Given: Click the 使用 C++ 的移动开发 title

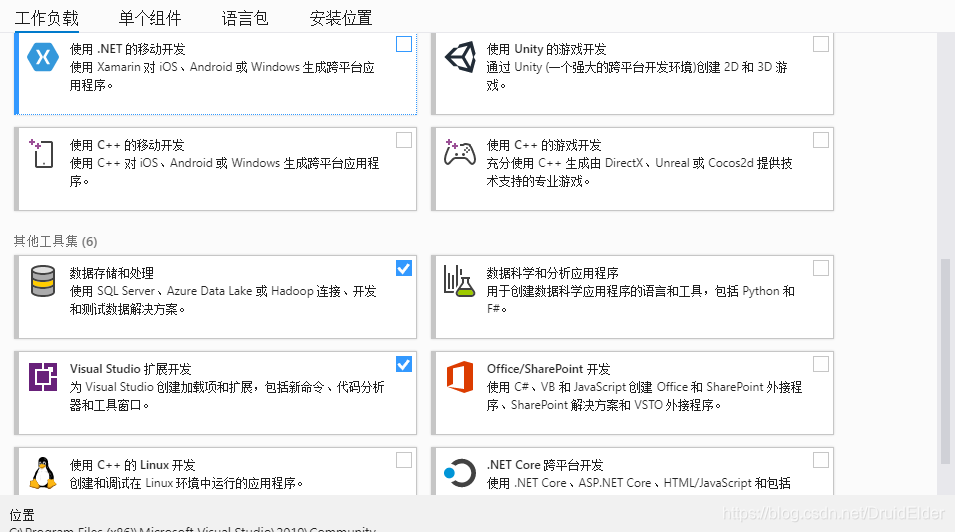Looking at the screenshot, I should [127, 145].
